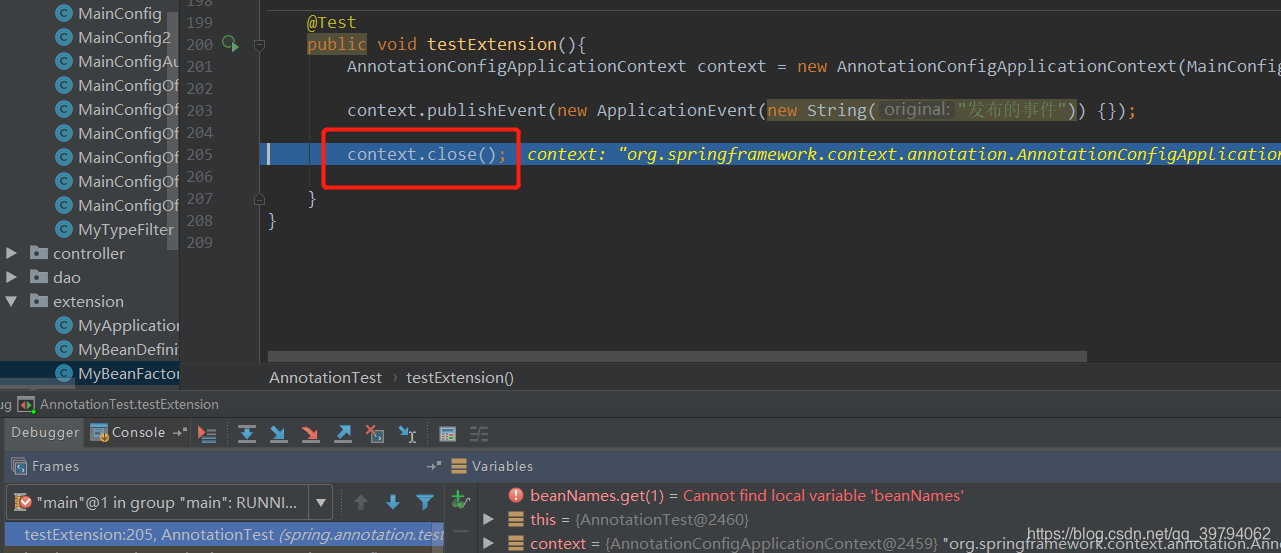Image resolution: width=1281 pixels, height=553 pixels.
Task: Click the Step Into debugger icon
Action: 279,433
